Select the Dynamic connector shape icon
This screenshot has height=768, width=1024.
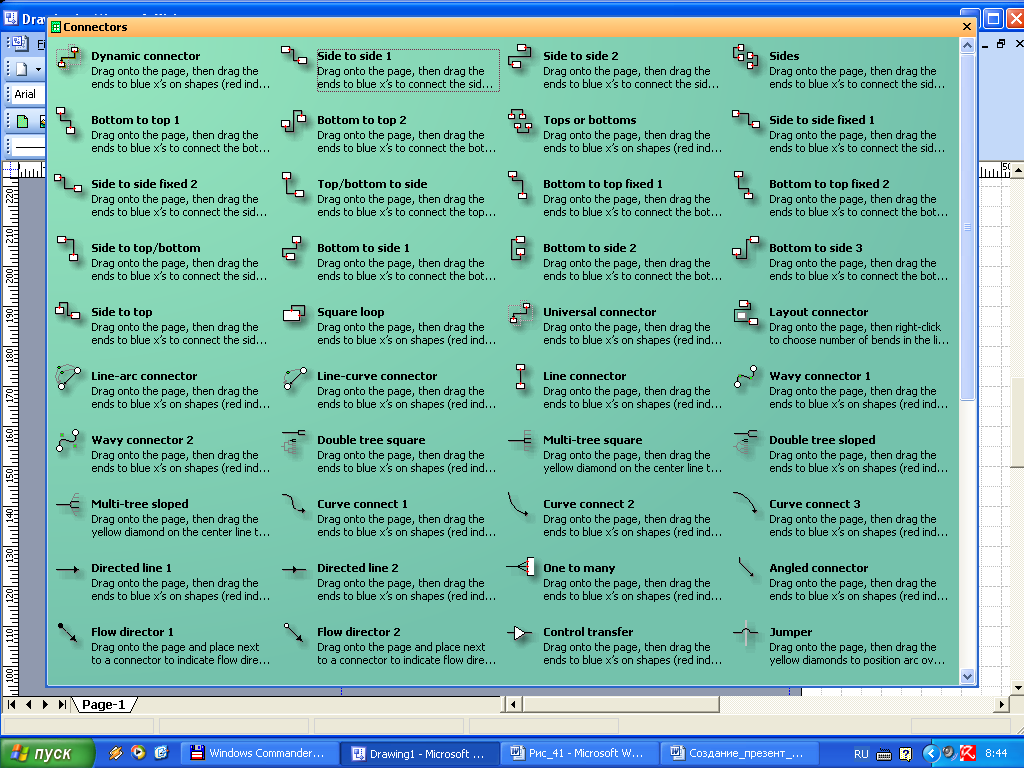68,58
